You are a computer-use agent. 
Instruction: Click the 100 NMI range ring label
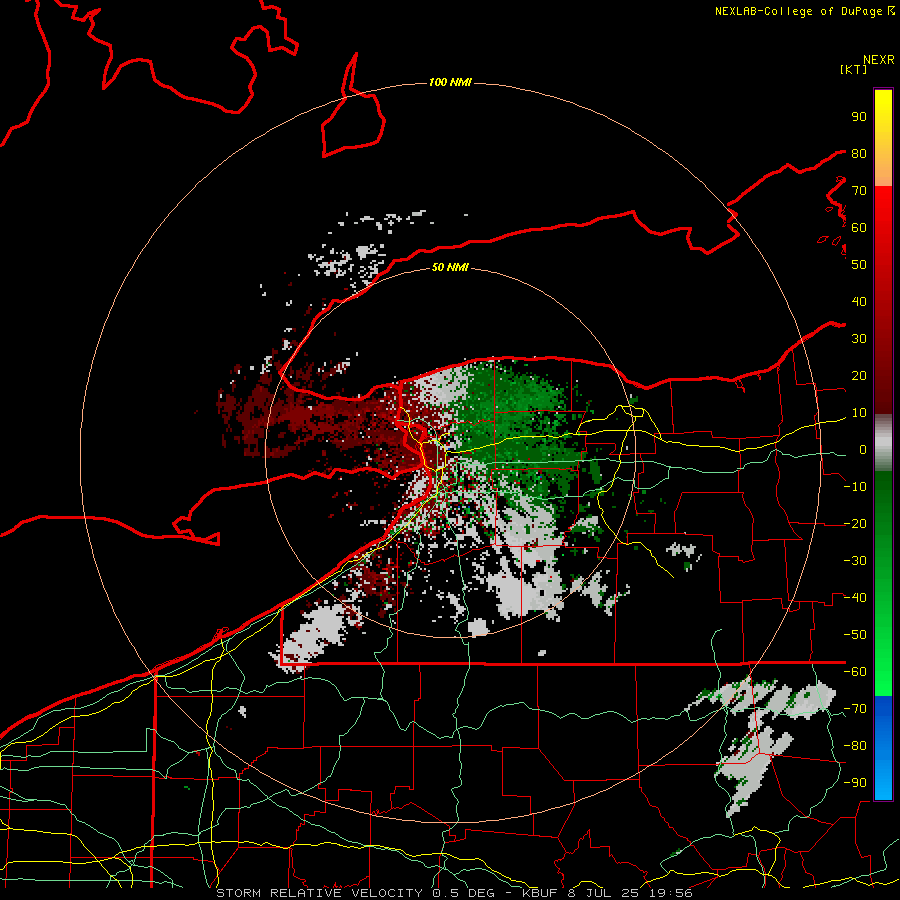(x=450, y=83)
